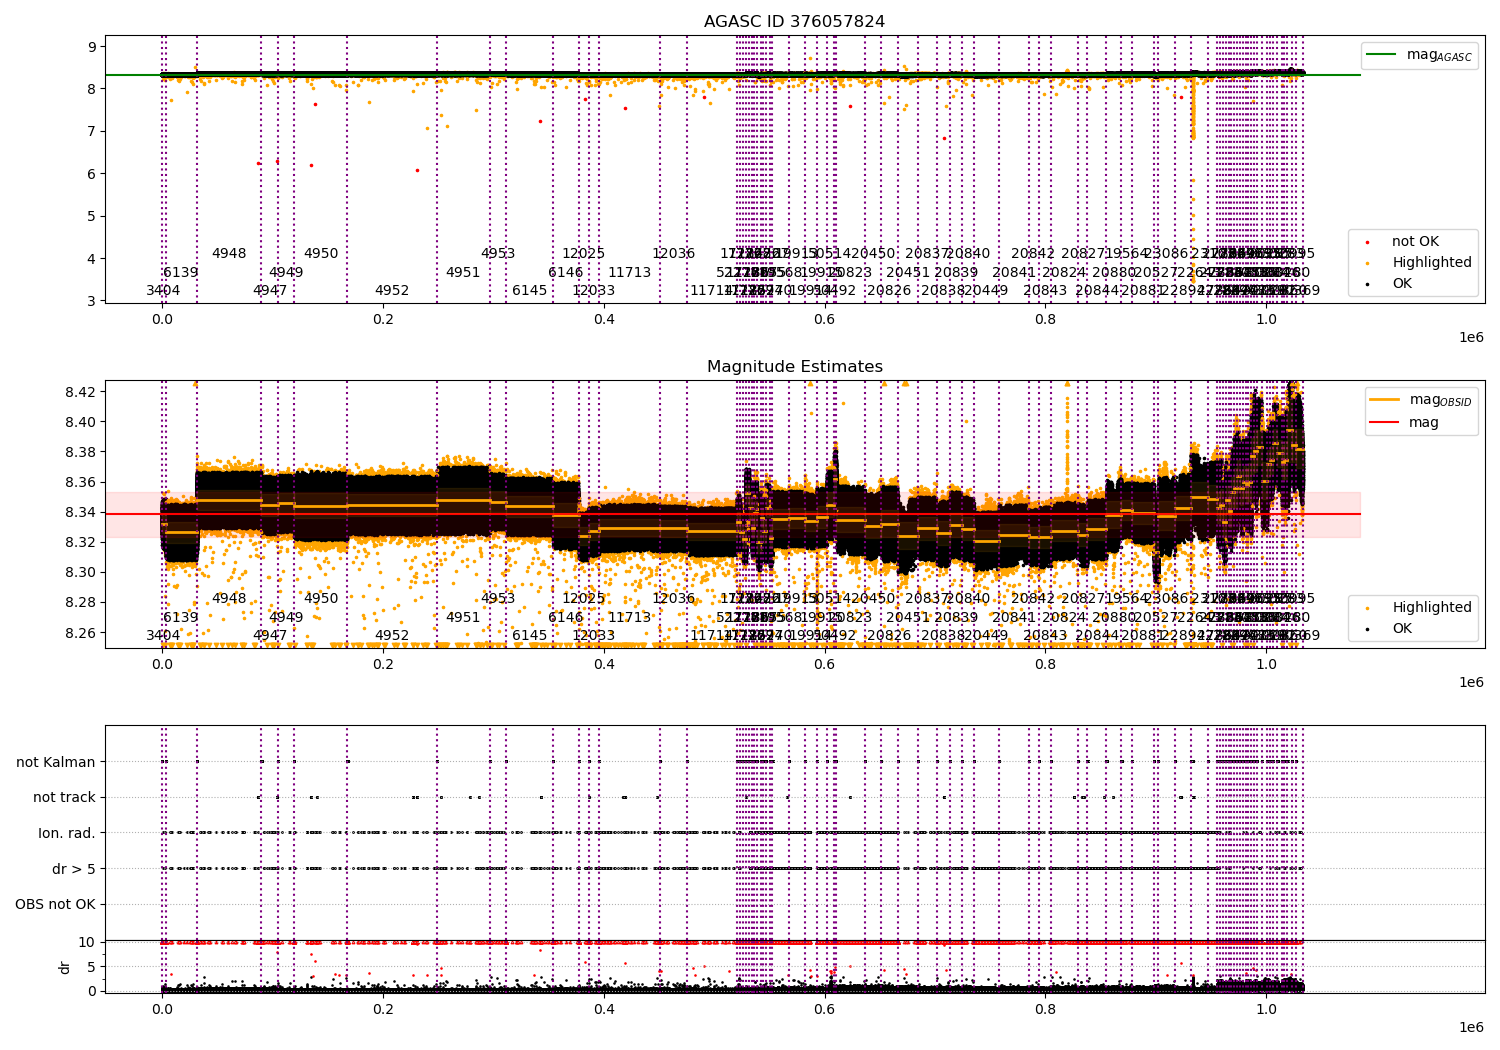This screenshot has height=1050, width=1500.
Task: Click the 'dr > 5' axis label
Action: click(73, 869)
